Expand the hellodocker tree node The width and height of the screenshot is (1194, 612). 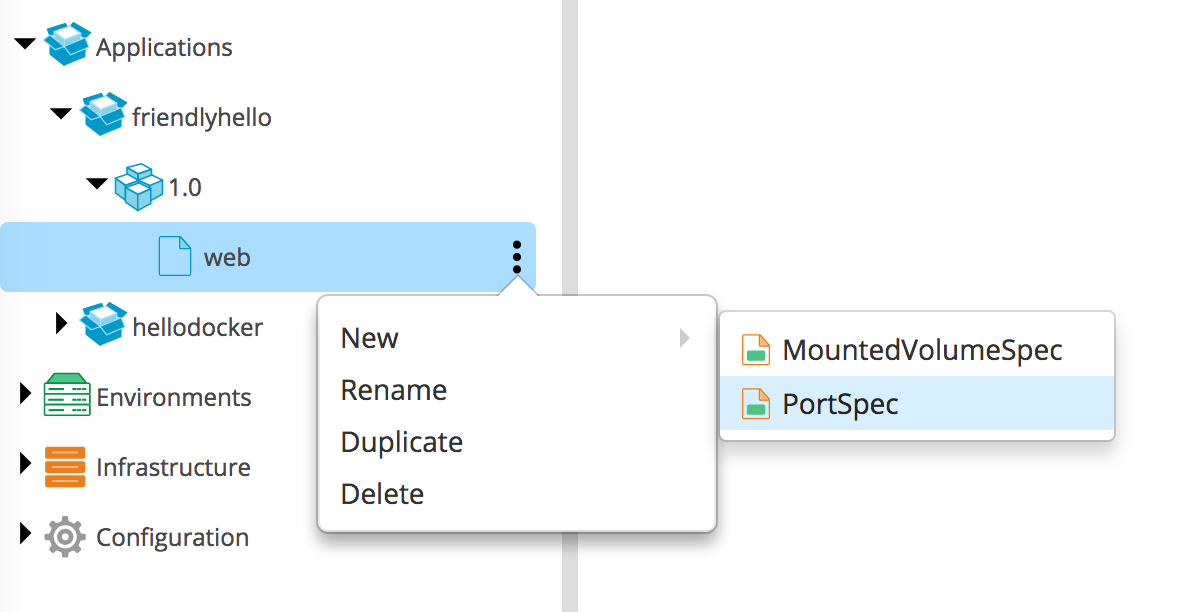[62, 324]
